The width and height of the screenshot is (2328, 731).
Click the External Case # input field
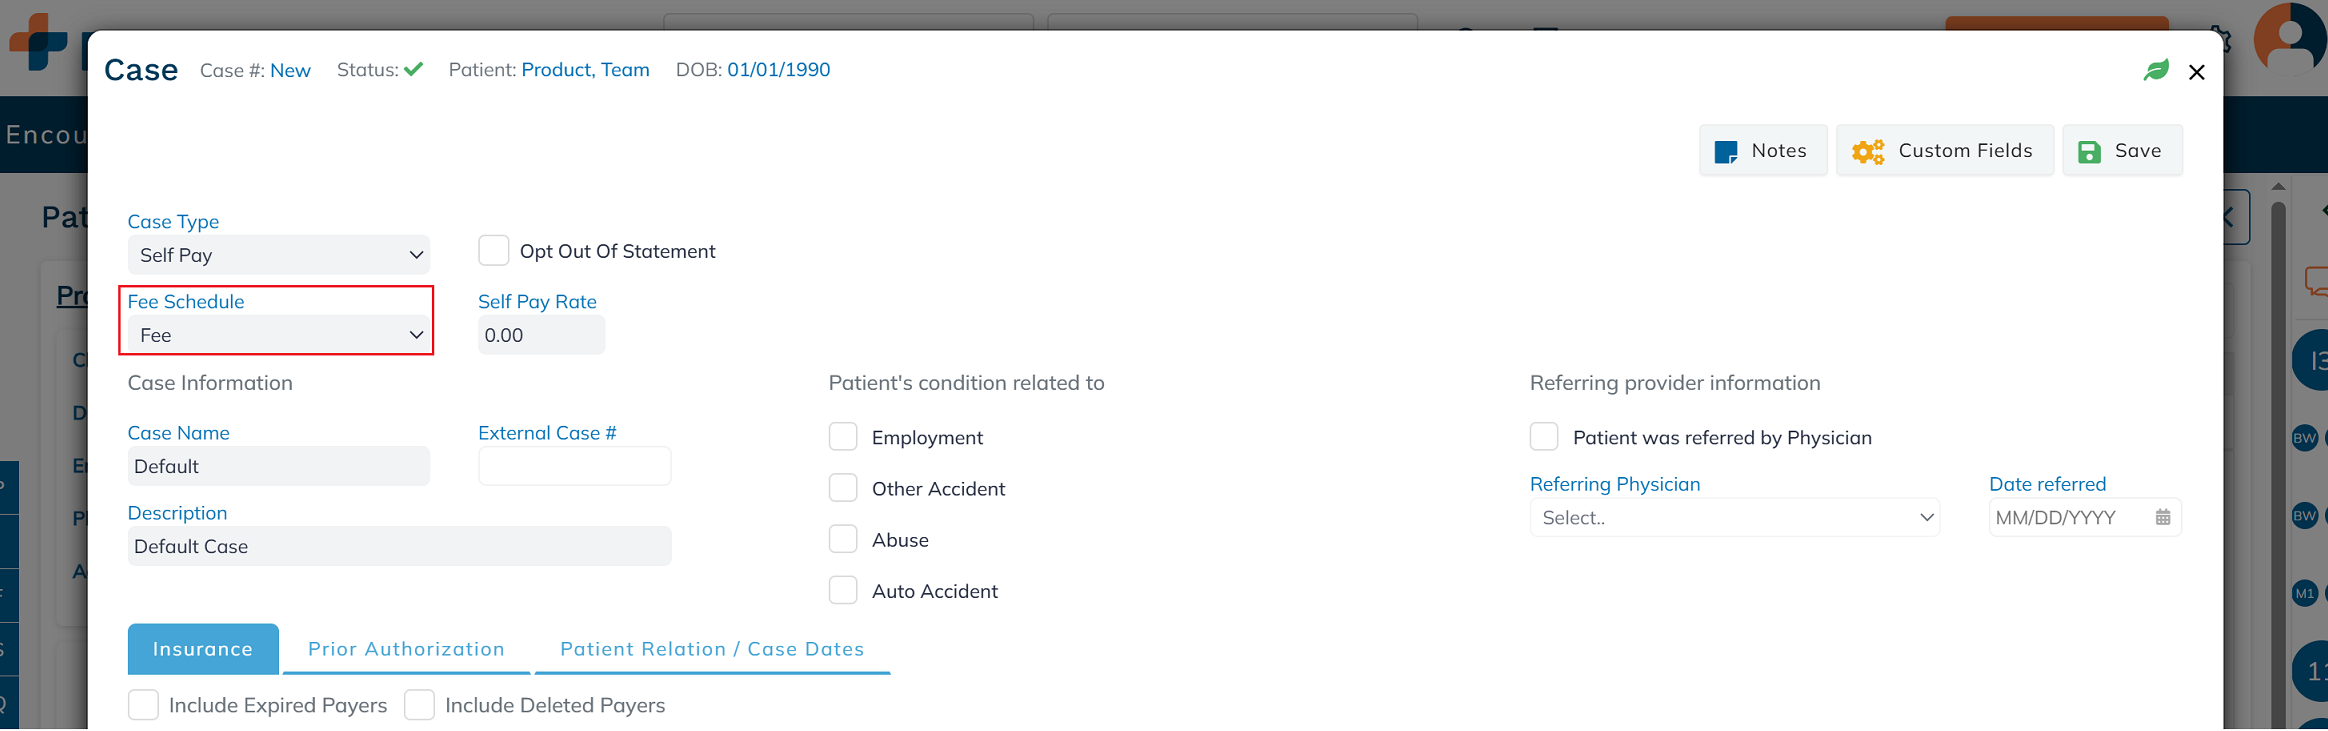(x=574, y=466)
